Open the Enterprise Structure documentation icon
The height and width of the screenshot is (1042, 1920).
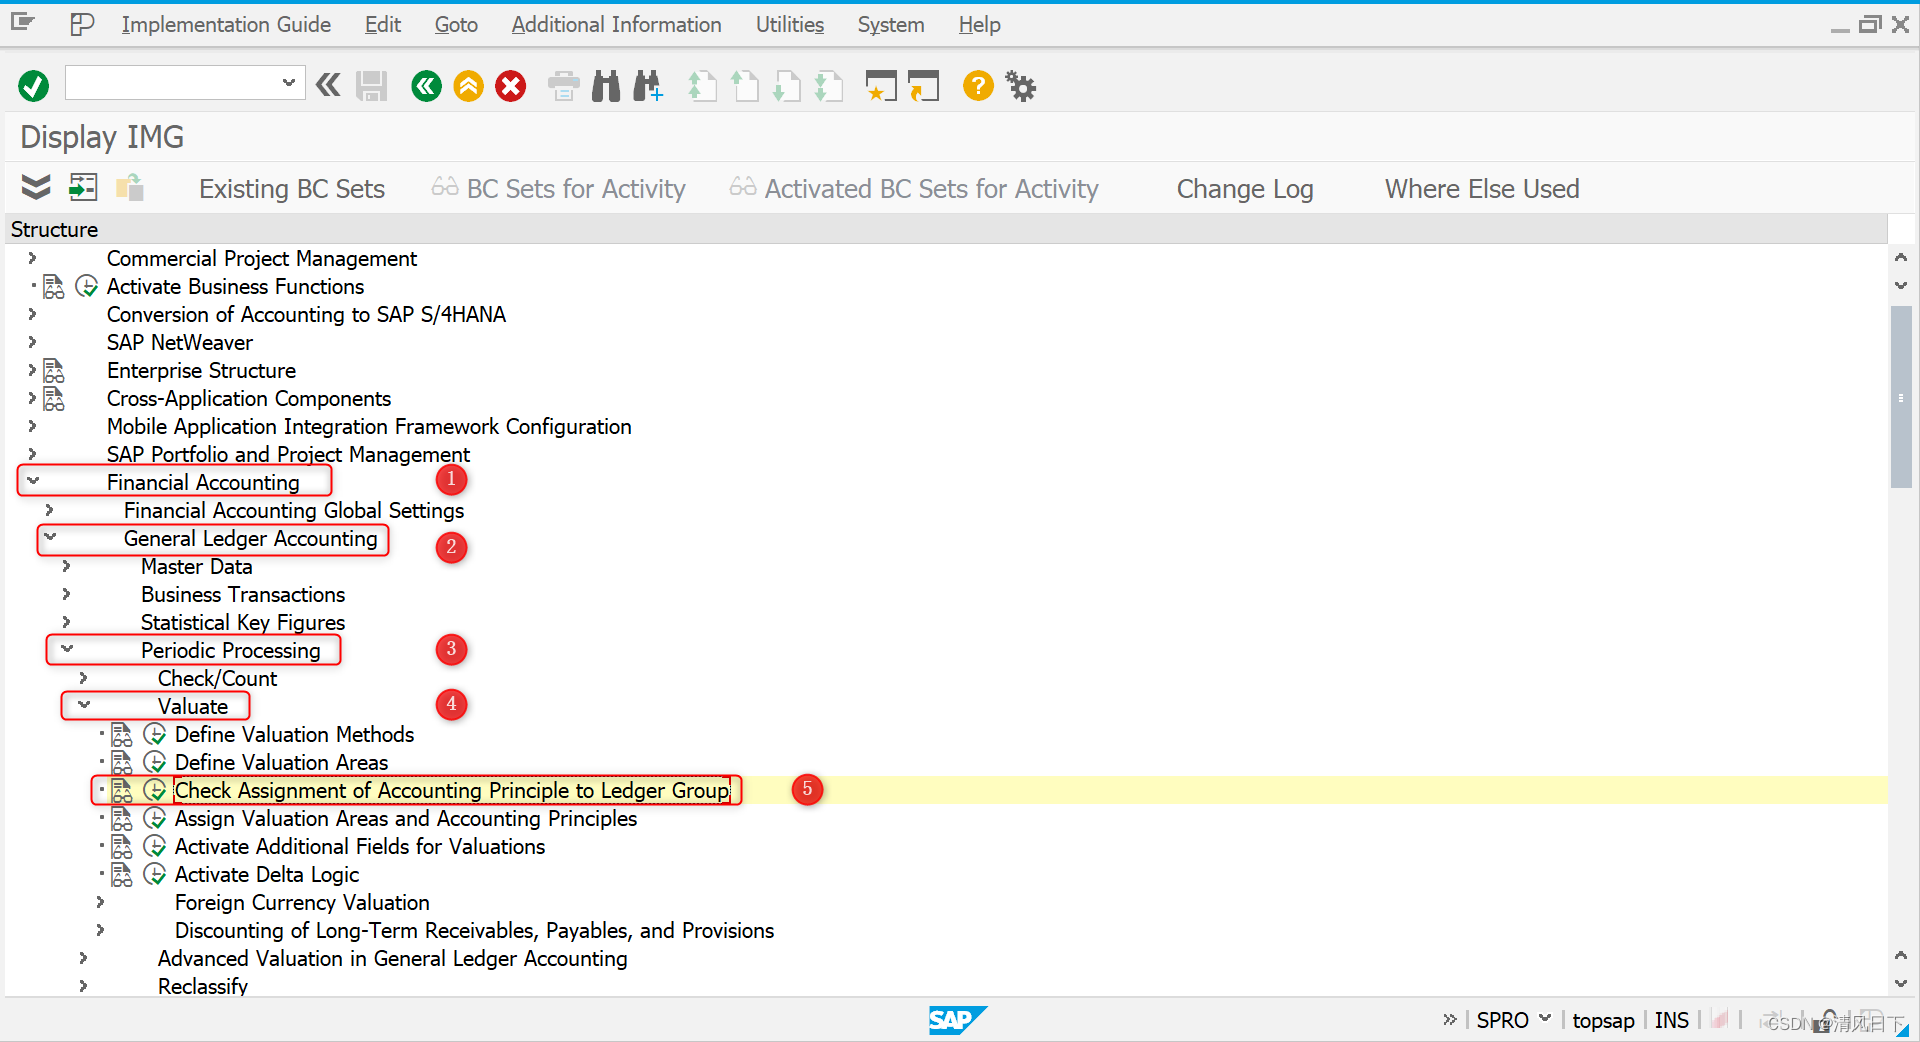(x=54, y=371)
